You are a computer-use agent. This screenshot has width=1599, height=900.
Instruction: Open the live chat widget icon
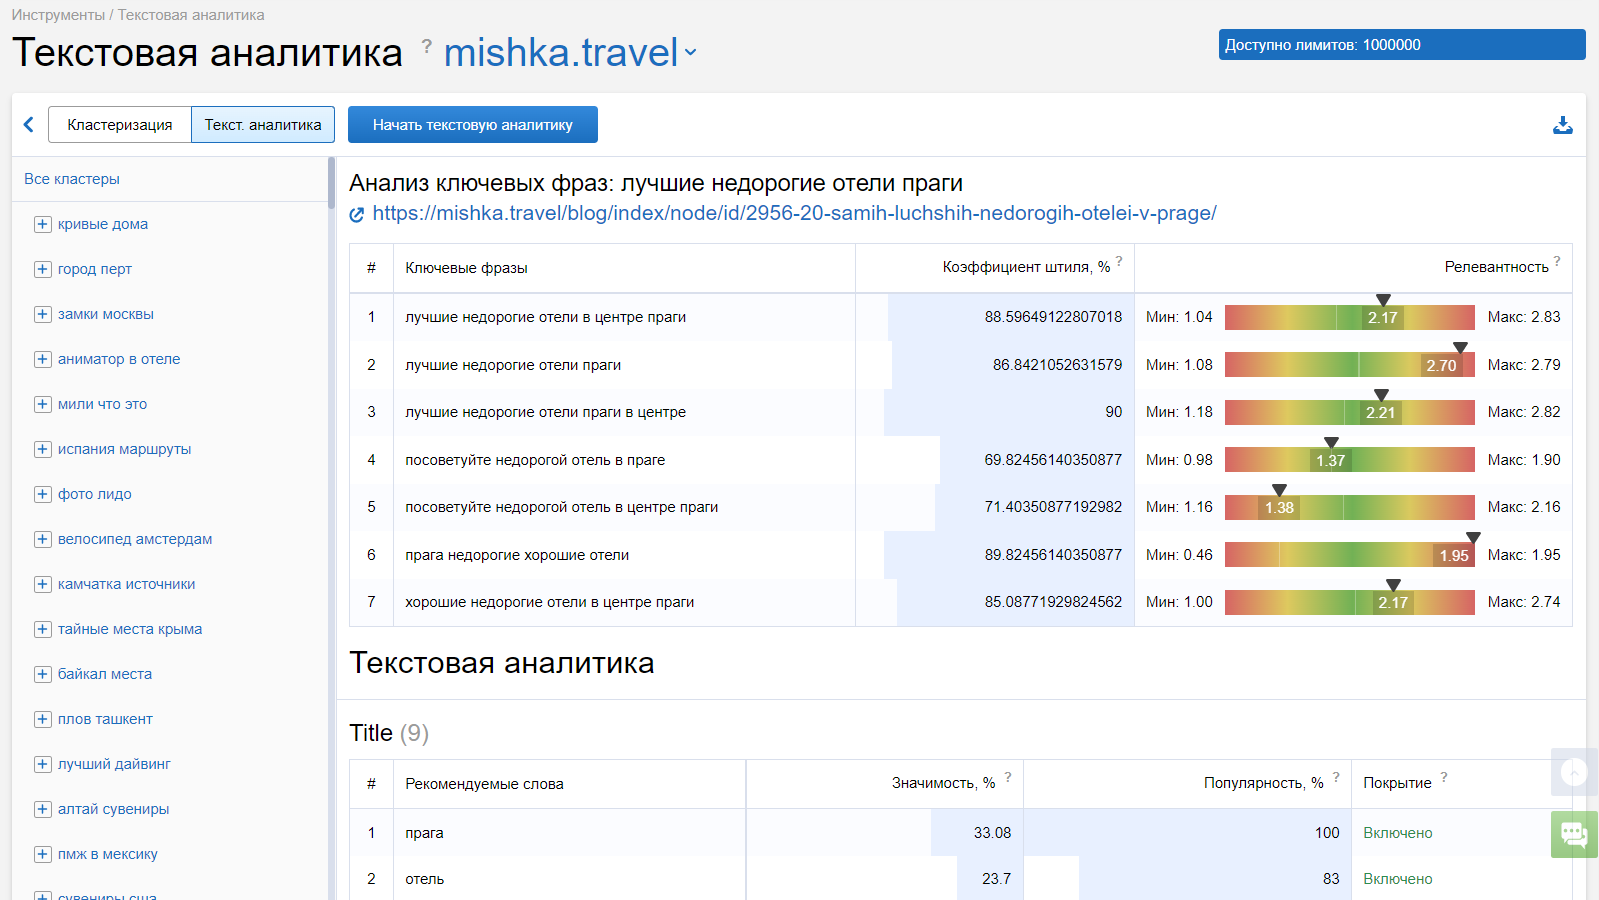(1574, 834)
